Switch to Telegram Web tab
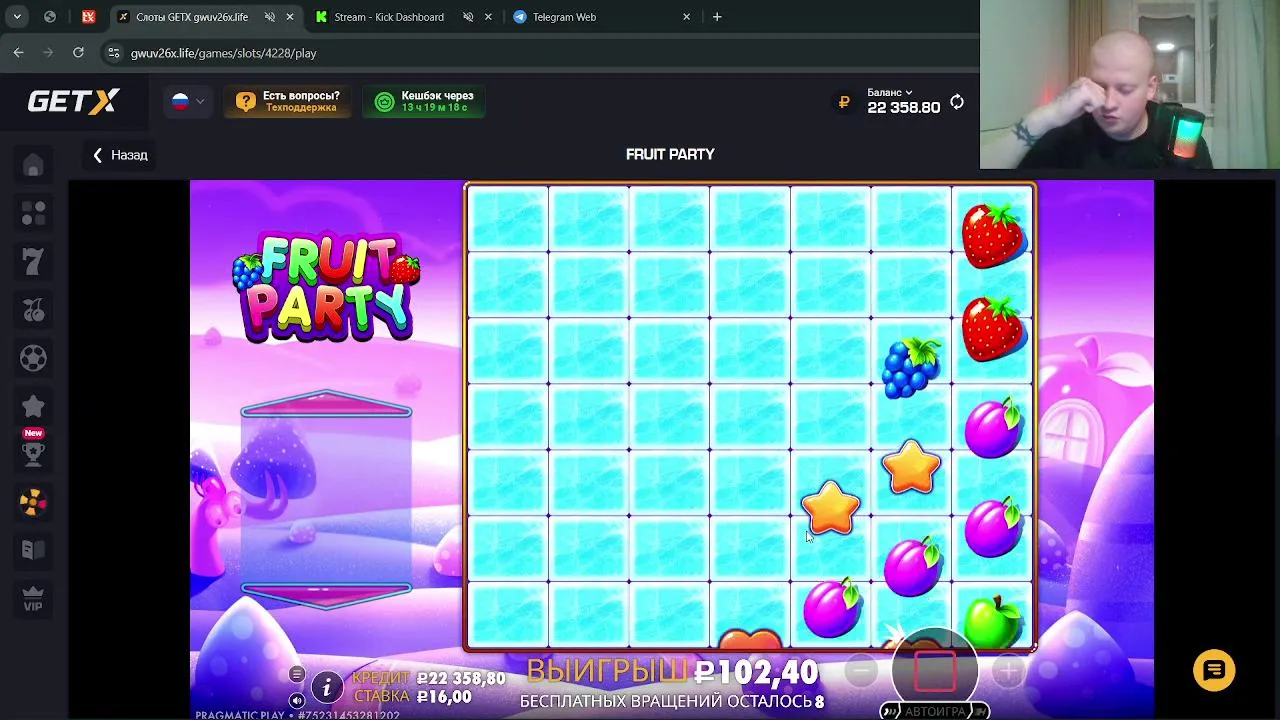The height and width of the screenshot is (720, 1280). 564,17
